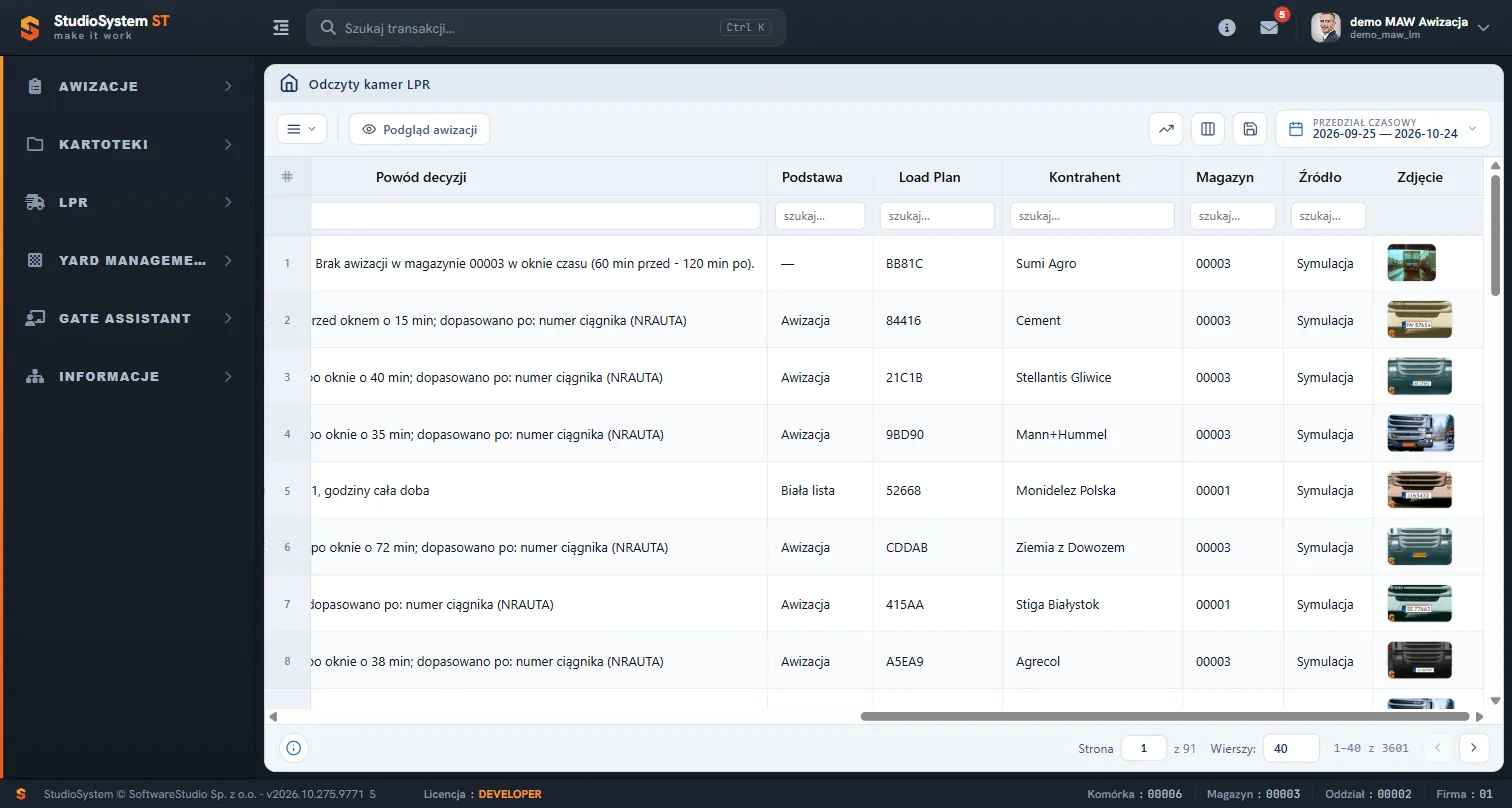Open the hamburger list menu dropdown
The width and height of the screenshot is (1512, 808).
click(302, 129)
